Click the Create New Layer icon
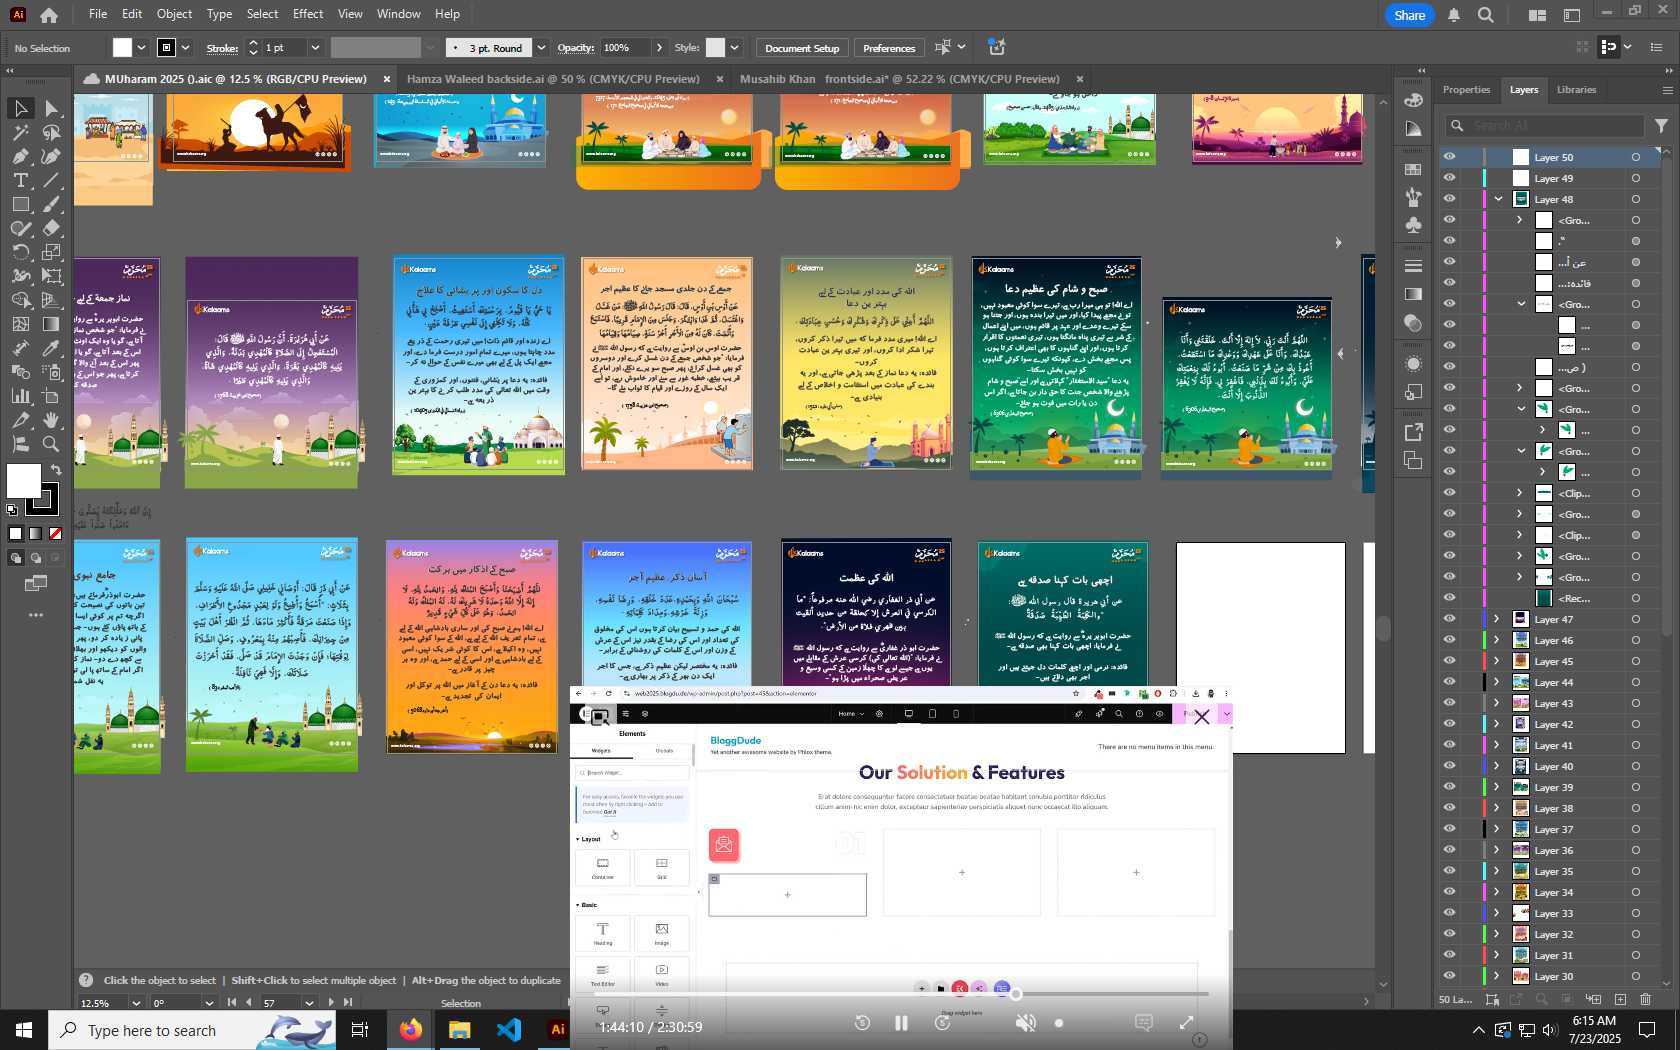 (x=1620, y=999)
